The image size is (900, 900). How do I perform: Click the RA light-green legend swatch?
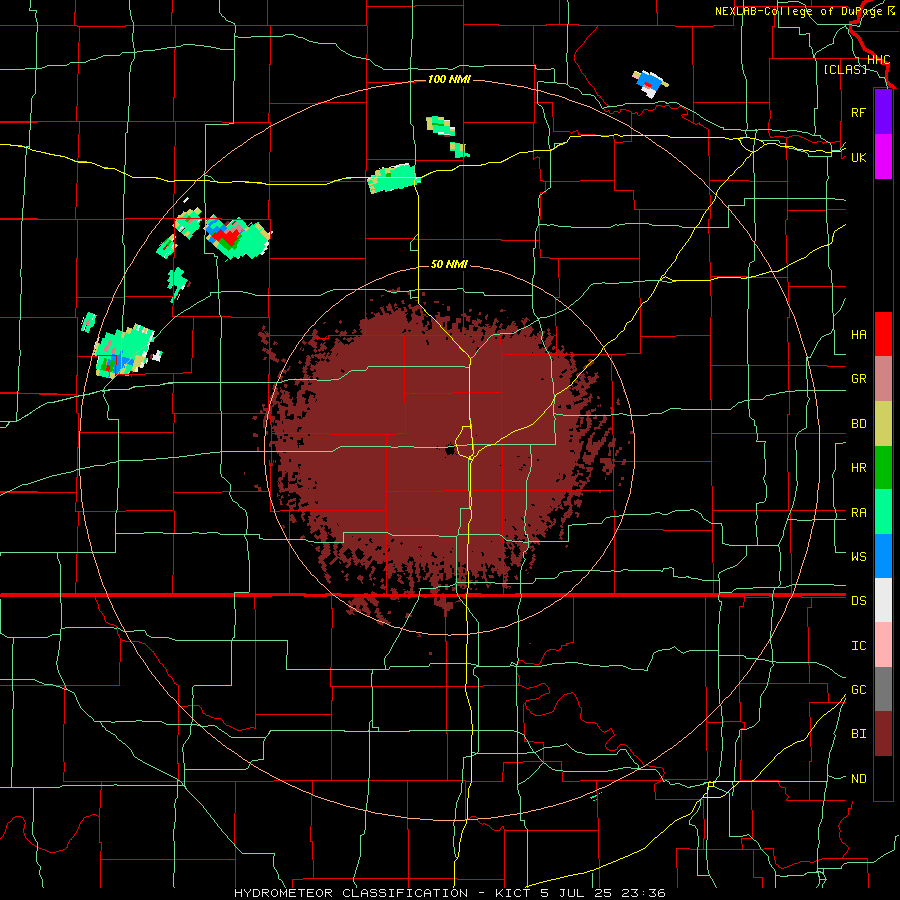pyautogui.click(x=883, y=512)
